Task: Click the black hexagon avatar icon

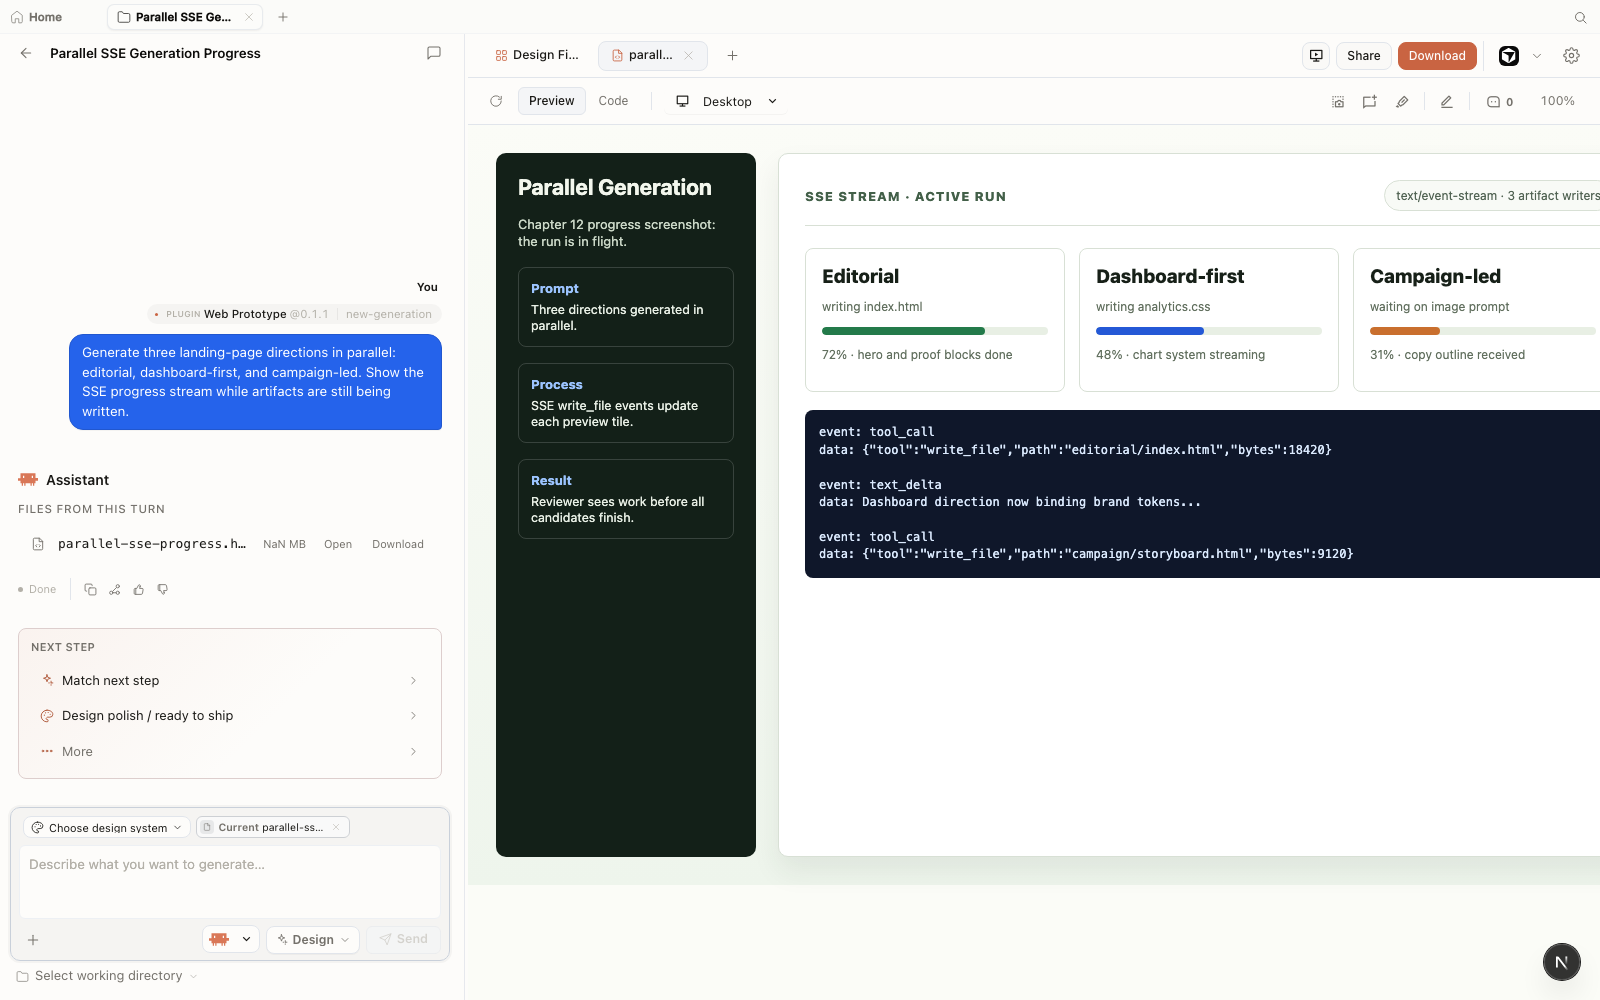Action: tap(1509, 56)
